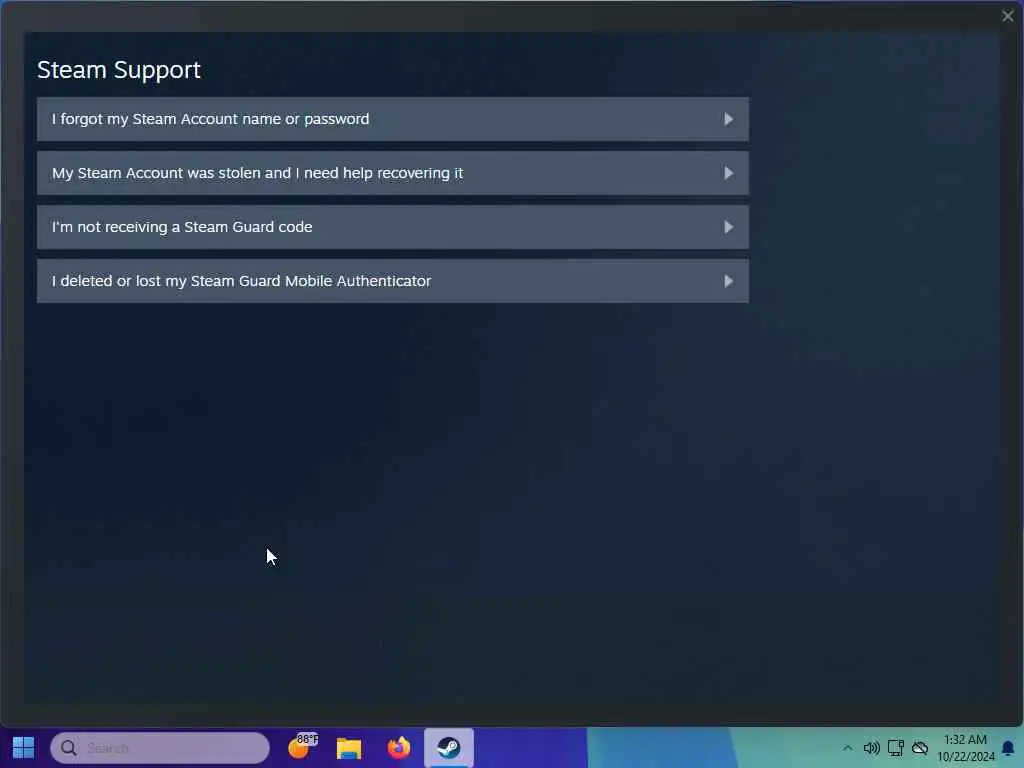Screen dimensions: 1024x768
Task: Choose 'I'm not receiving a Steam Guard code'
Action: [x=392, y=227]
